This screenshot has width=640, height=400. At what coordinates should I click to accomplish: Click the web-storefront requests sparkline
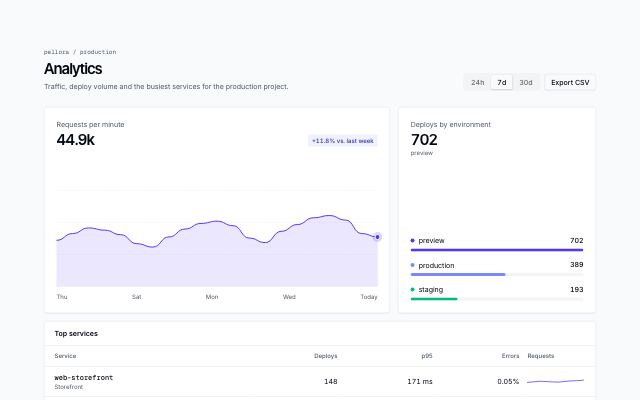(x=555, y=381)
